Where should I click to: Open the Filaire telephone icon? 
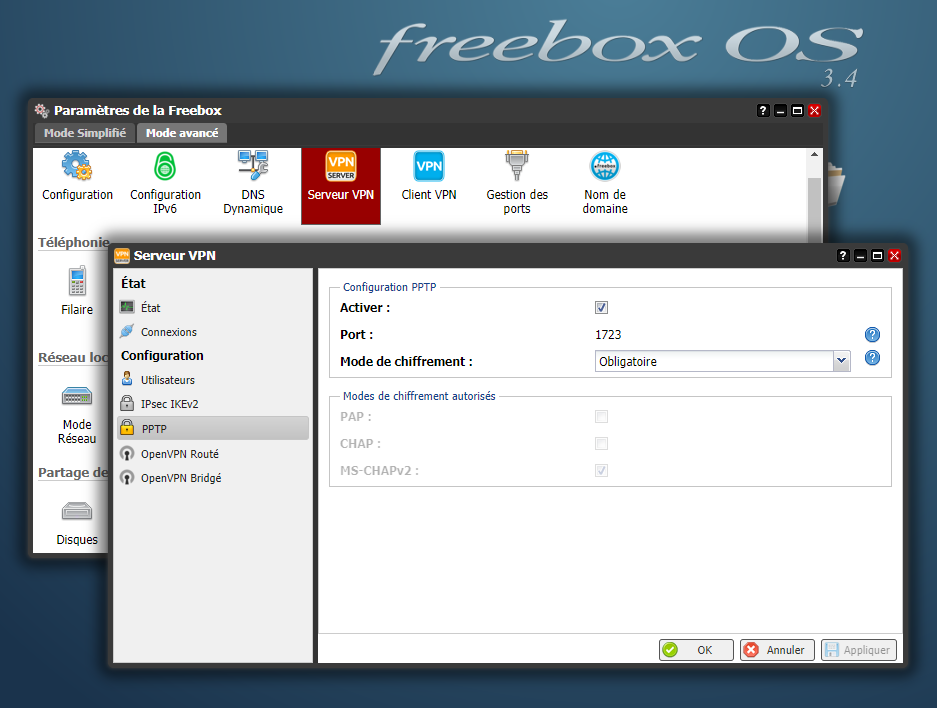(77, 281)
